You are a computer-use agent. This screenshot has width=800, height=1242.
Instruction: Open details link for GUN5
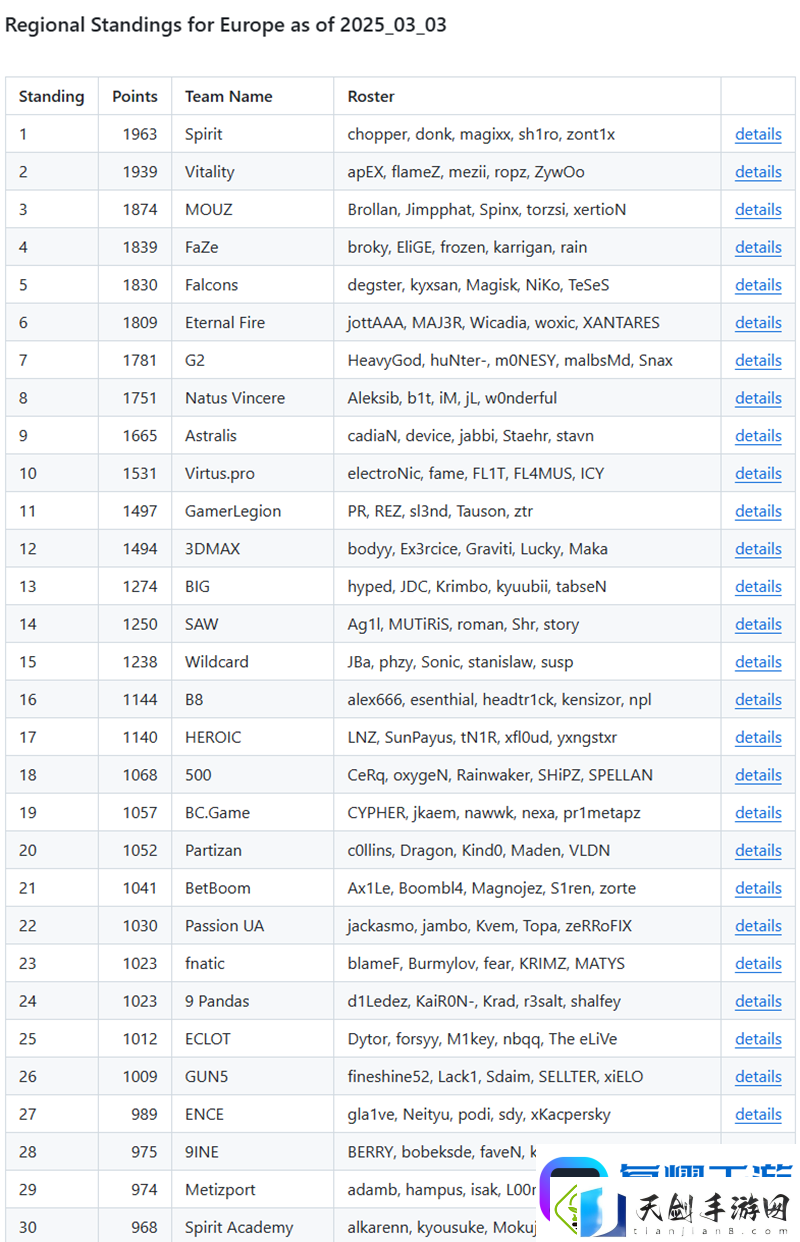coord(758,1077)
